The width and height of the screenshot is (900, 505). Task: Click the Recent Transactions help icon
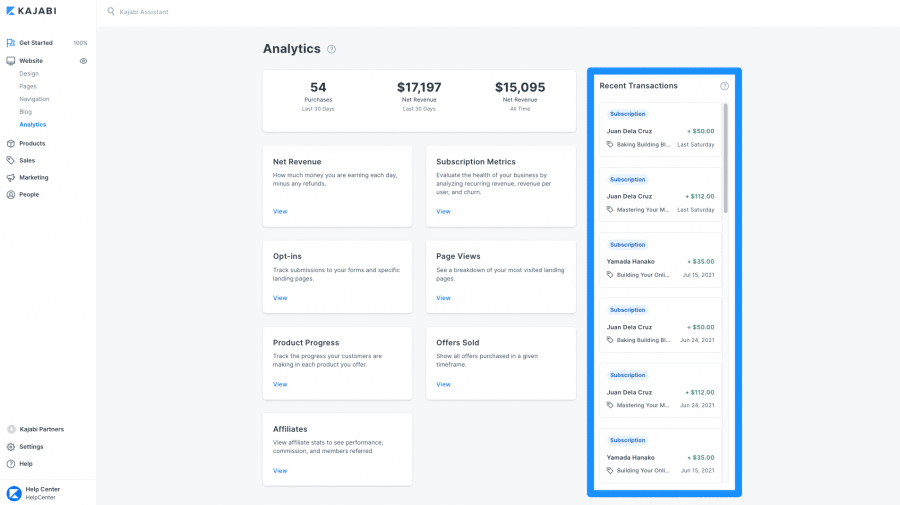[724, 86]
